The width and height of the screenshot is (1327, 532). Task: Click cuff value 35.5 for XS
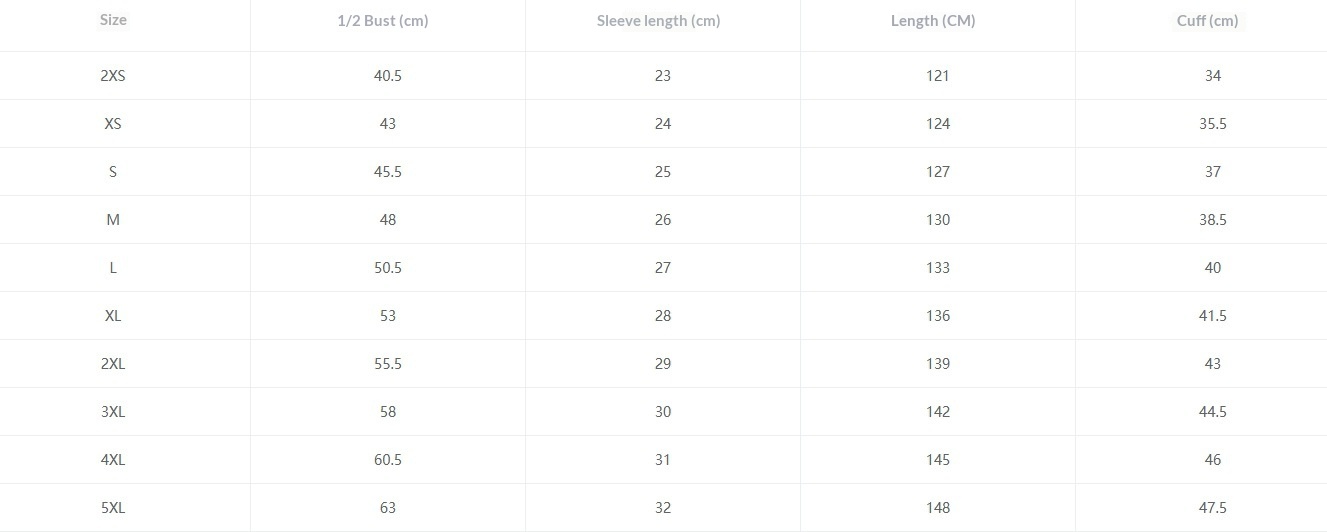[x=1213, y=124]
